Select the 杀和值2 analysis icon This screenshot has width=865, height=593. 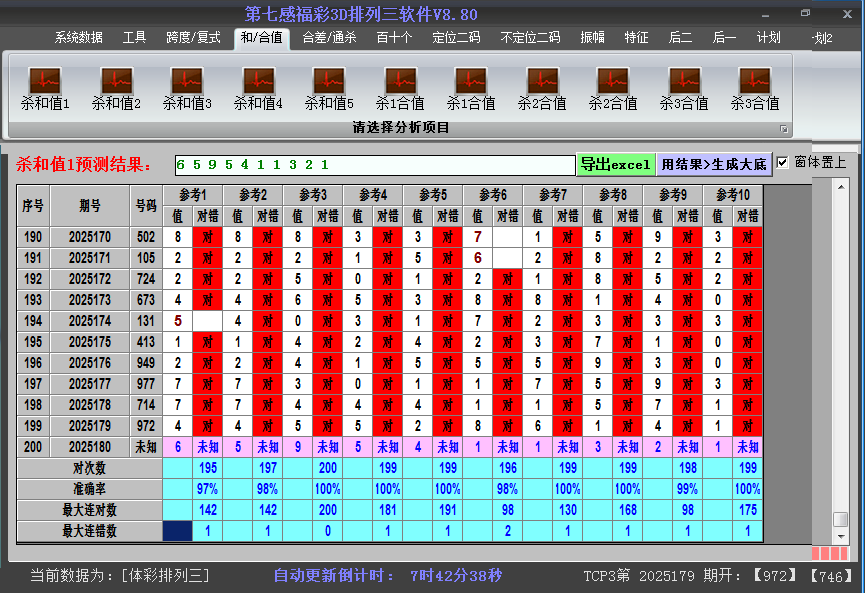pos(116,89)
